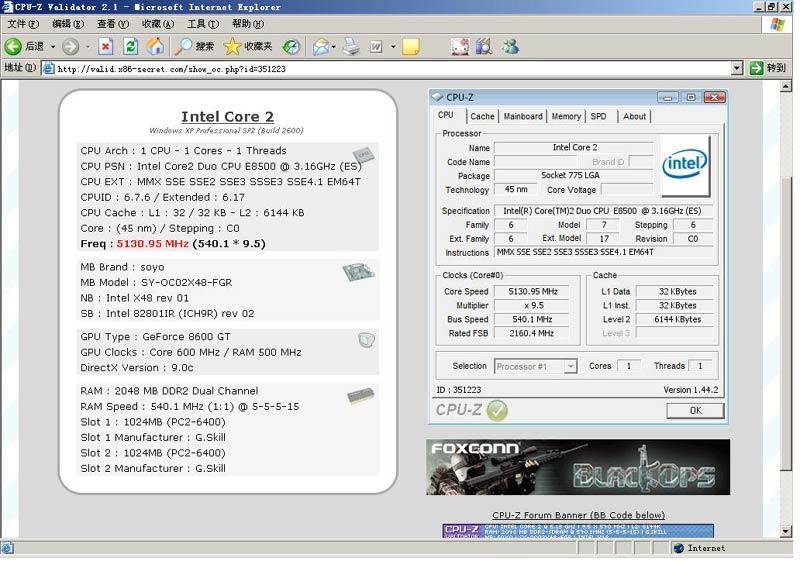Click the Mail envelope icon
Viewport: 800px width, 561px height.
(x=321, y=46)
